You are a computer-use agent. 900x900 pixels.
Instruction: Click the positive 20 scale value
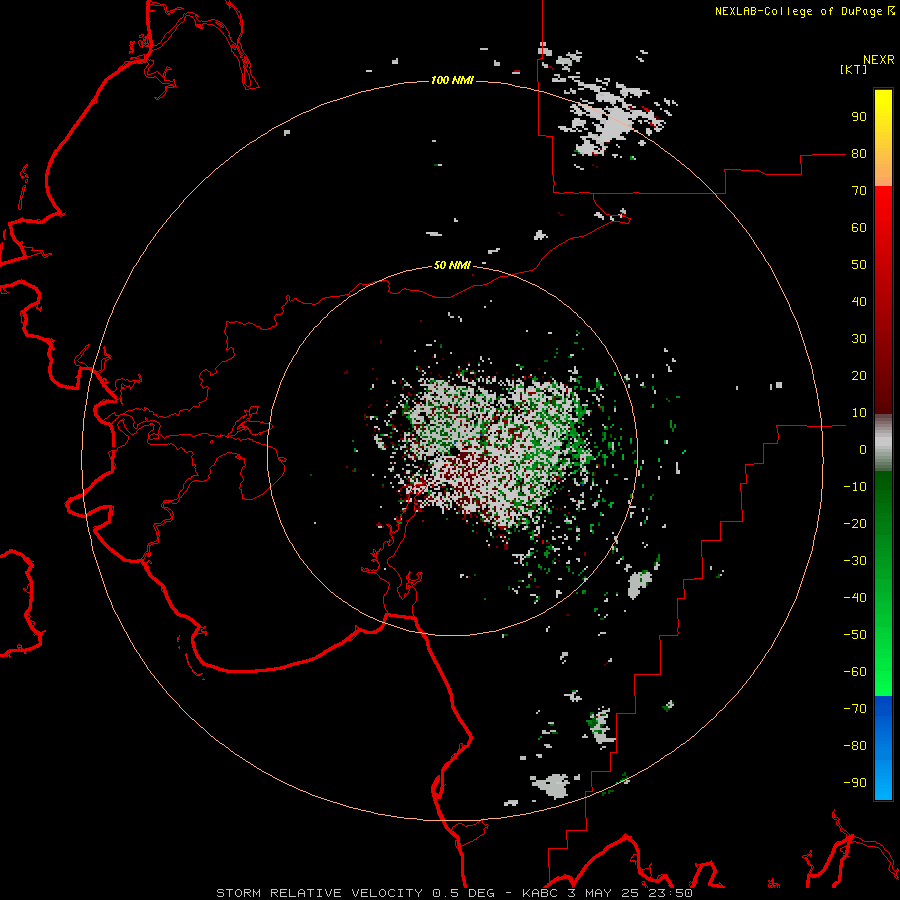(x=859, y=376)
